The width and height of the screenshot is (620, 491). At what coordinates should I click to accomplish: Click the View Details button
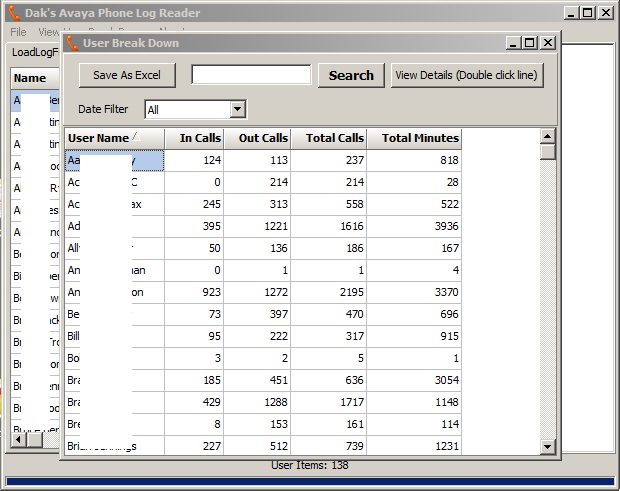click(466, 75)
